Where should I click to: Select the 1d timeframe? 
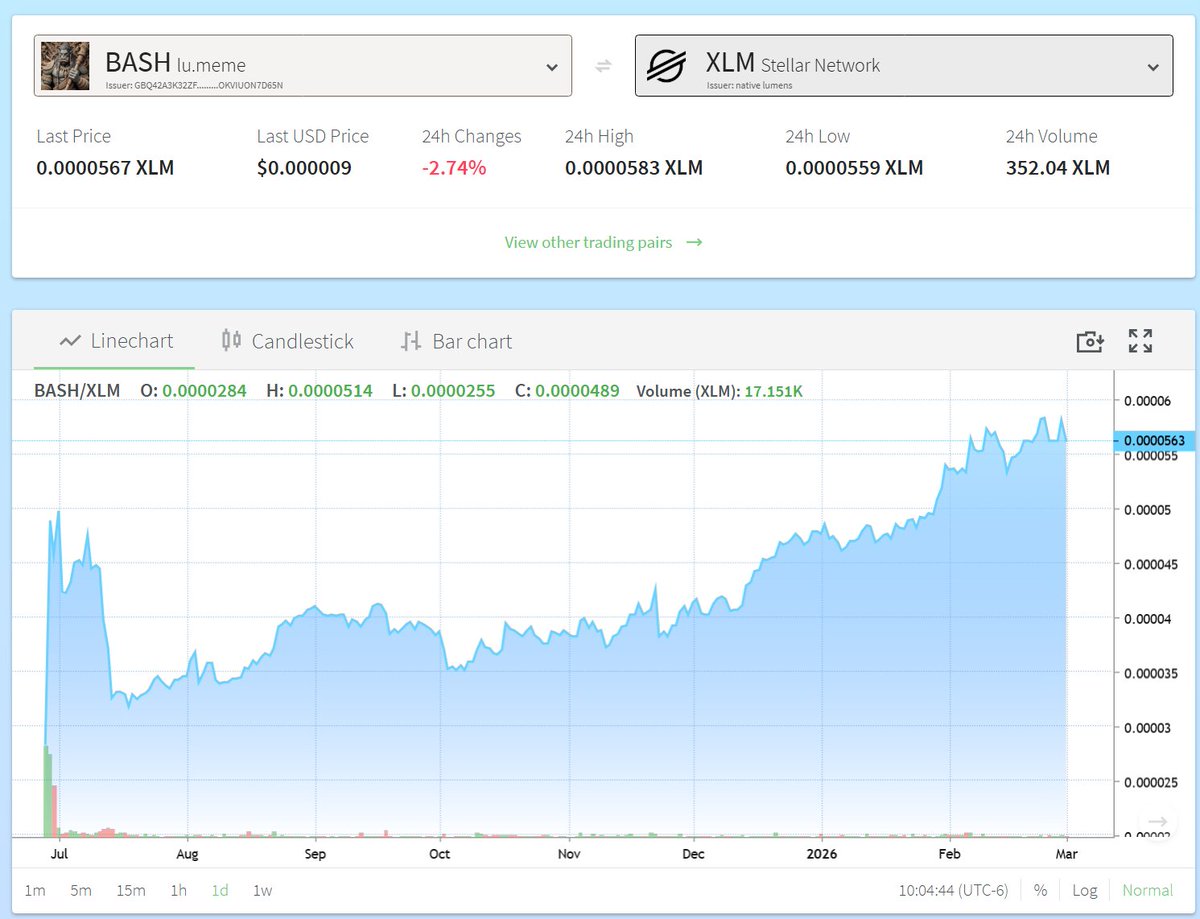tap(220, 890)
